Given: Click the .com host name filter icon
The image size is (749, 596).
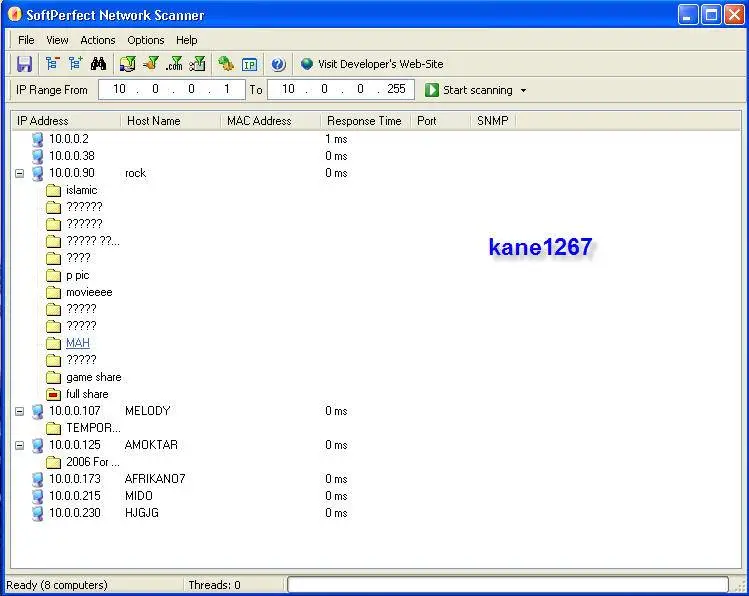Looking at the screenshot, I should pyautogui.click(x=174, y=64).
